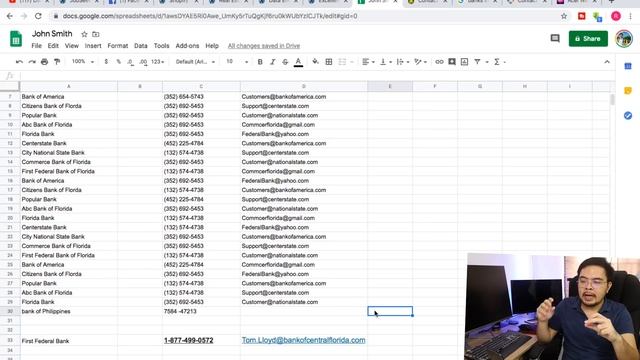This screenshot has width=640, height=360.
Task: Open the font family dropdown
Action: coord(195,62)
